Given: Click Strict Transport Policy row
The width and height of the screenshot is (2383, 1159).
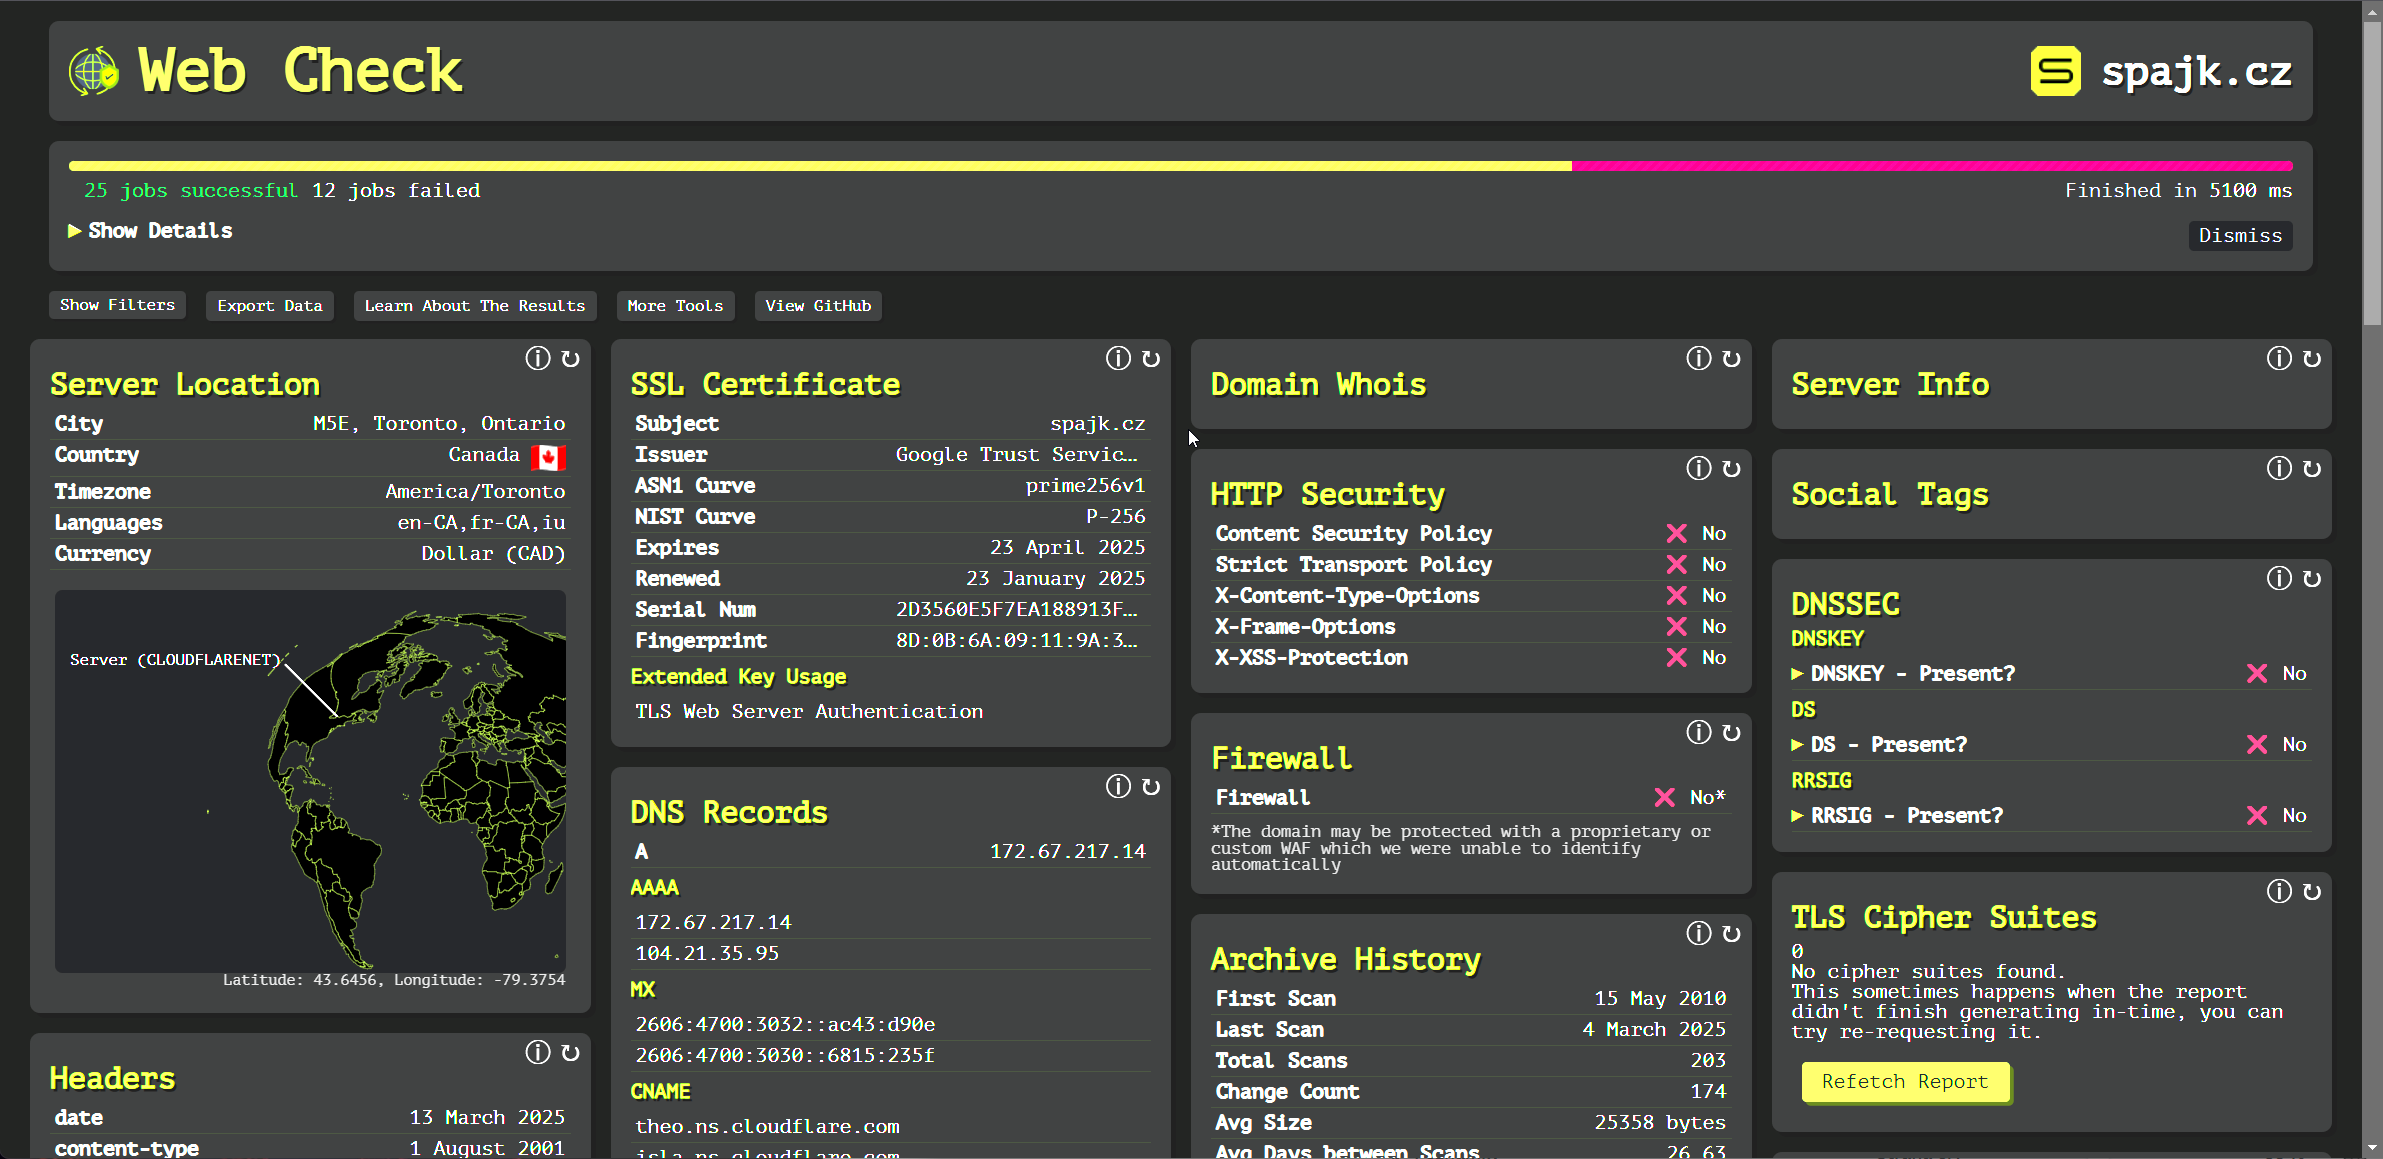Looking at the screenshot, I should tap(1470, 565).
